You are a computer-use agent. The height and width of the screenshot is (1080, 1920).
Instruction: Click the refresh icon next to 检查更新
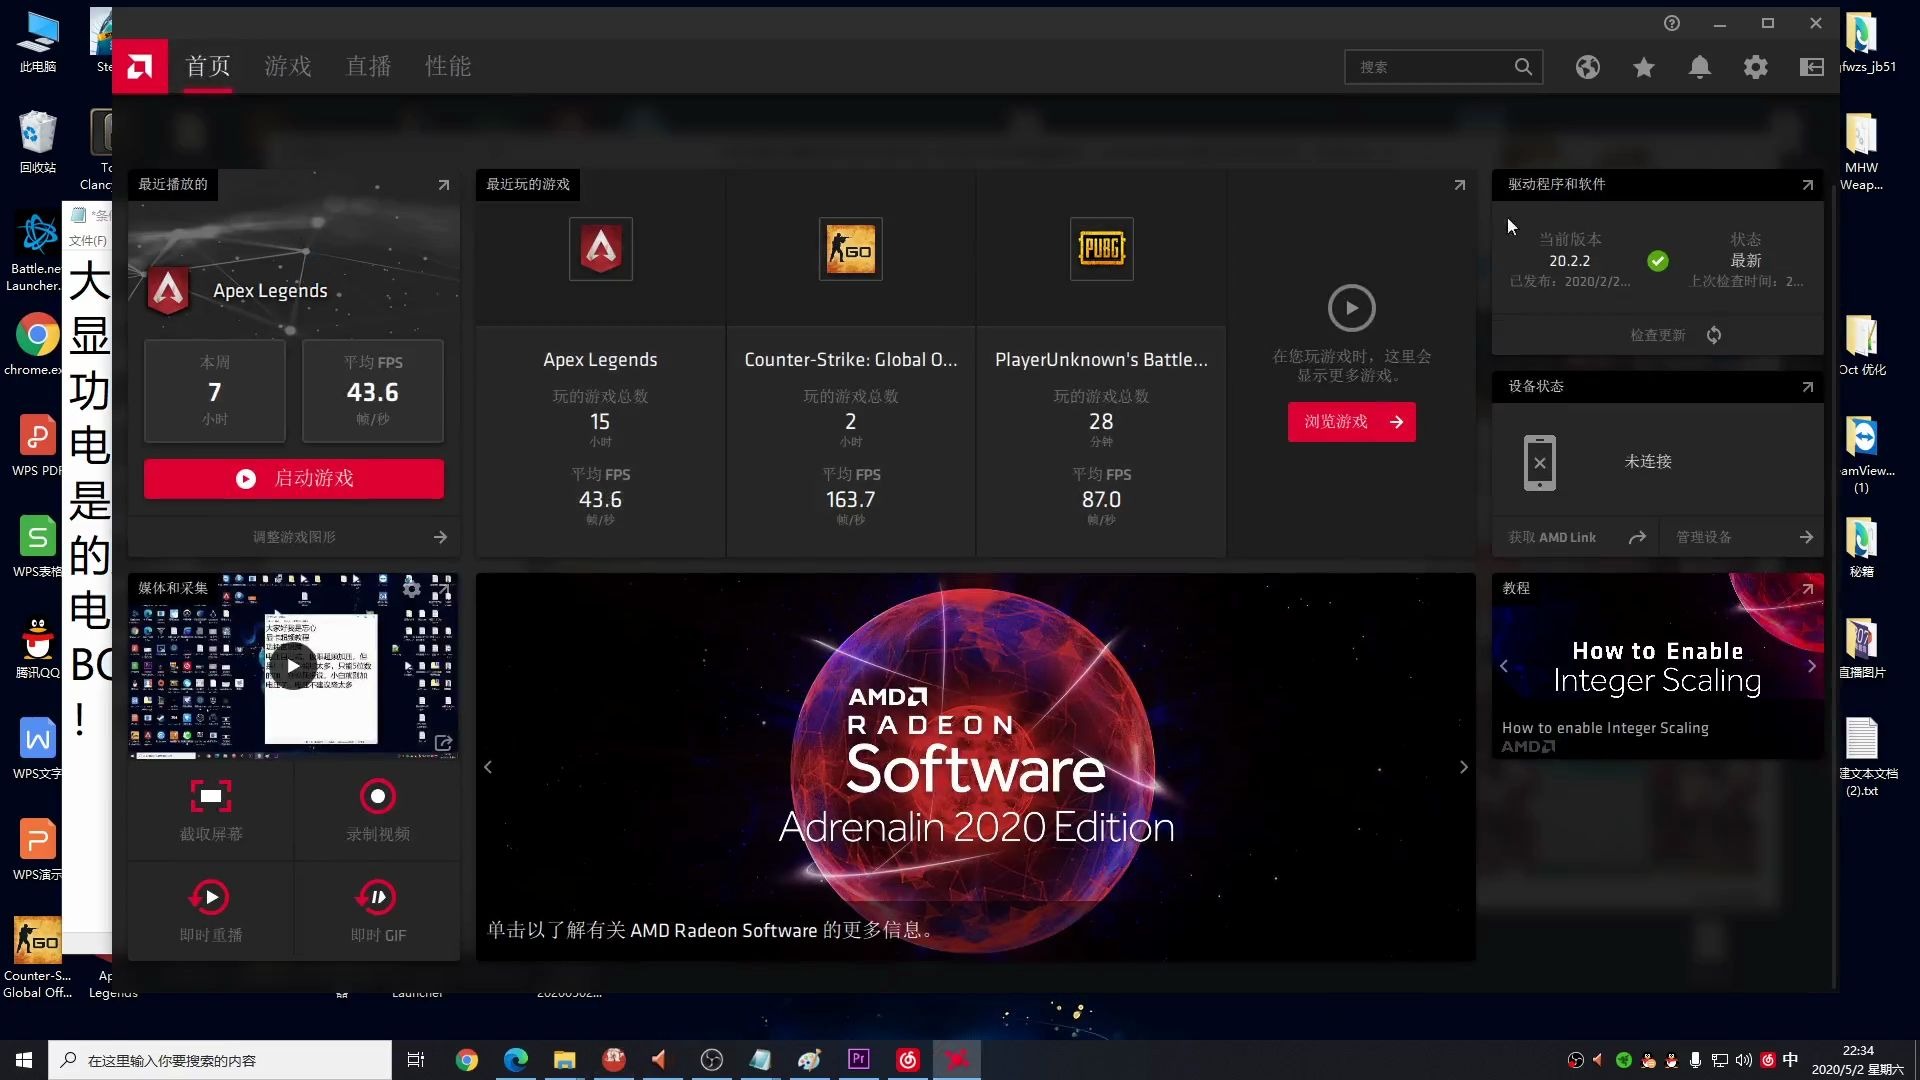[x=1714, y=335]
